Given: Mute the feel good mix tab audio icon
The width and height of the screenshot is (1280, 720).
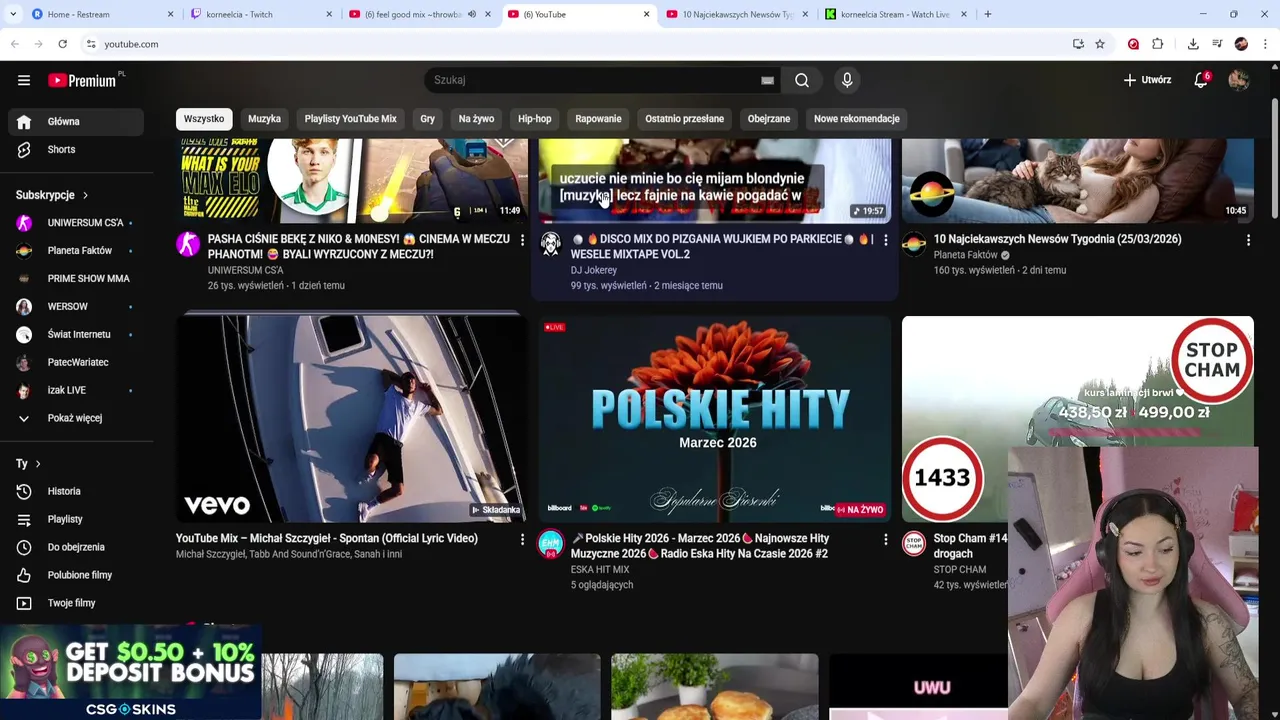Looking at the screenshot, I should tap(472, 14).
